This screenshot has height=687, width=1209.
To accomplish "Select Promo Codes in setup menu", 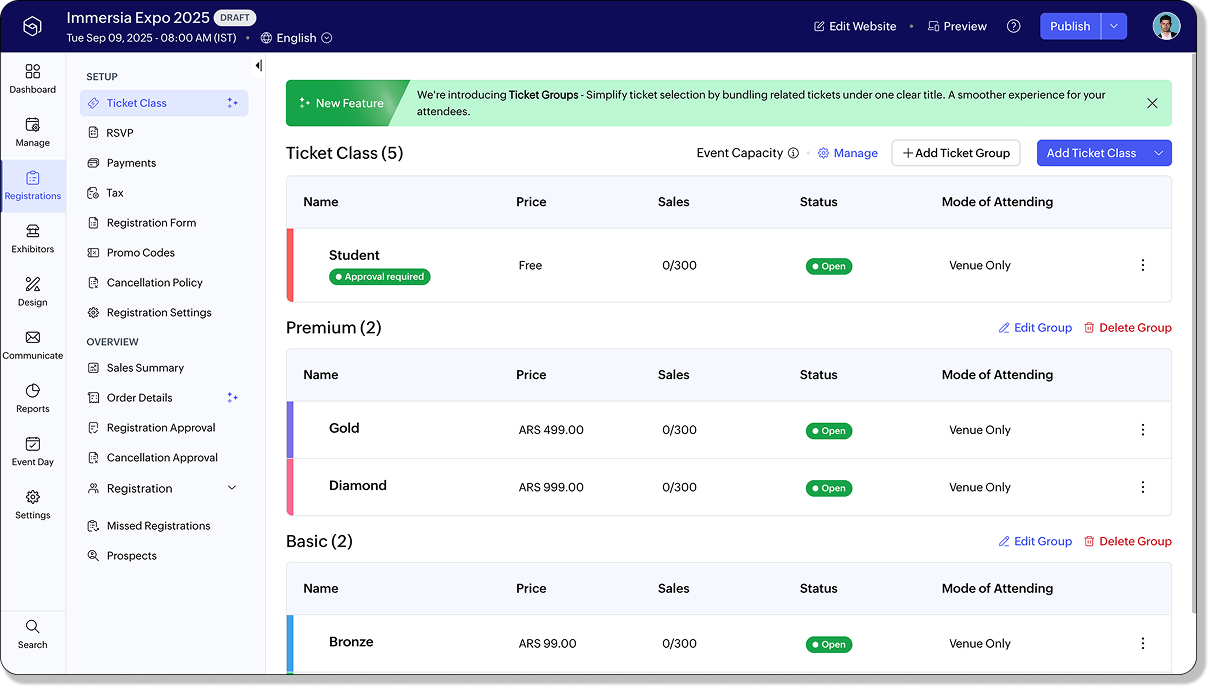I will click(x=140, y=253).
